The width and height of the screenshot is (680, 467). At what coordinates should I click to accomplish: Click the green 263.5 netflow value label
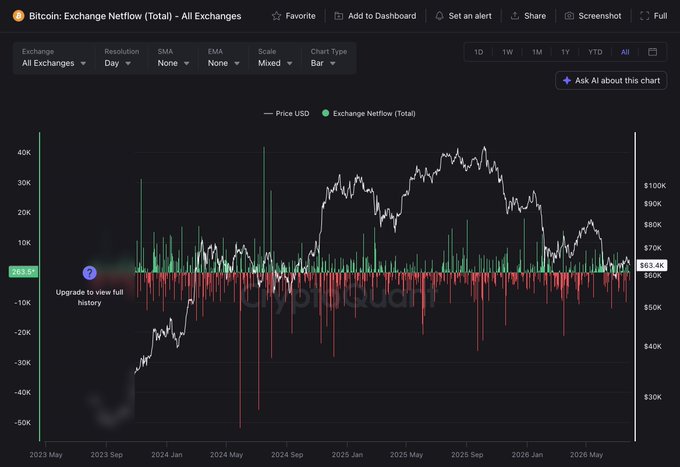coord(23,272)
